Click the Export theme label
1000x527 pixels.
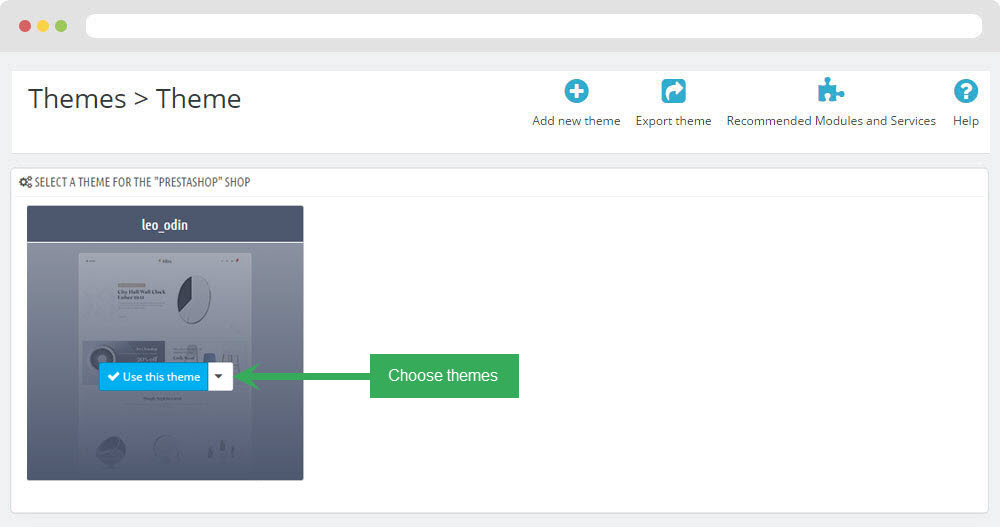(673, 121)
